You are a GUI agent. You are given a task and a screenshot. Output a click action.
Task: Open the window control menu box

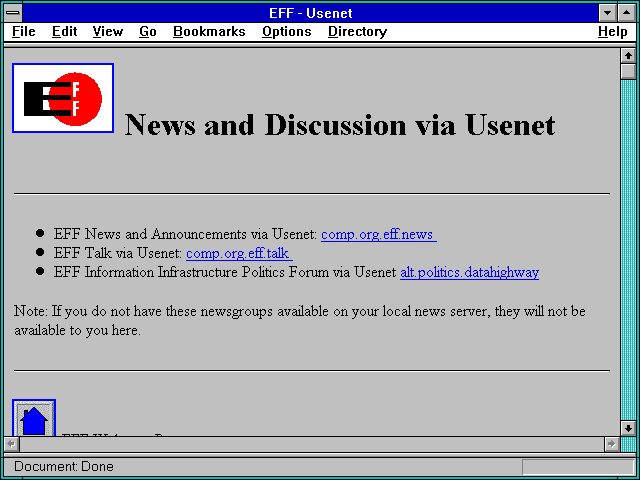coord(13,13)
